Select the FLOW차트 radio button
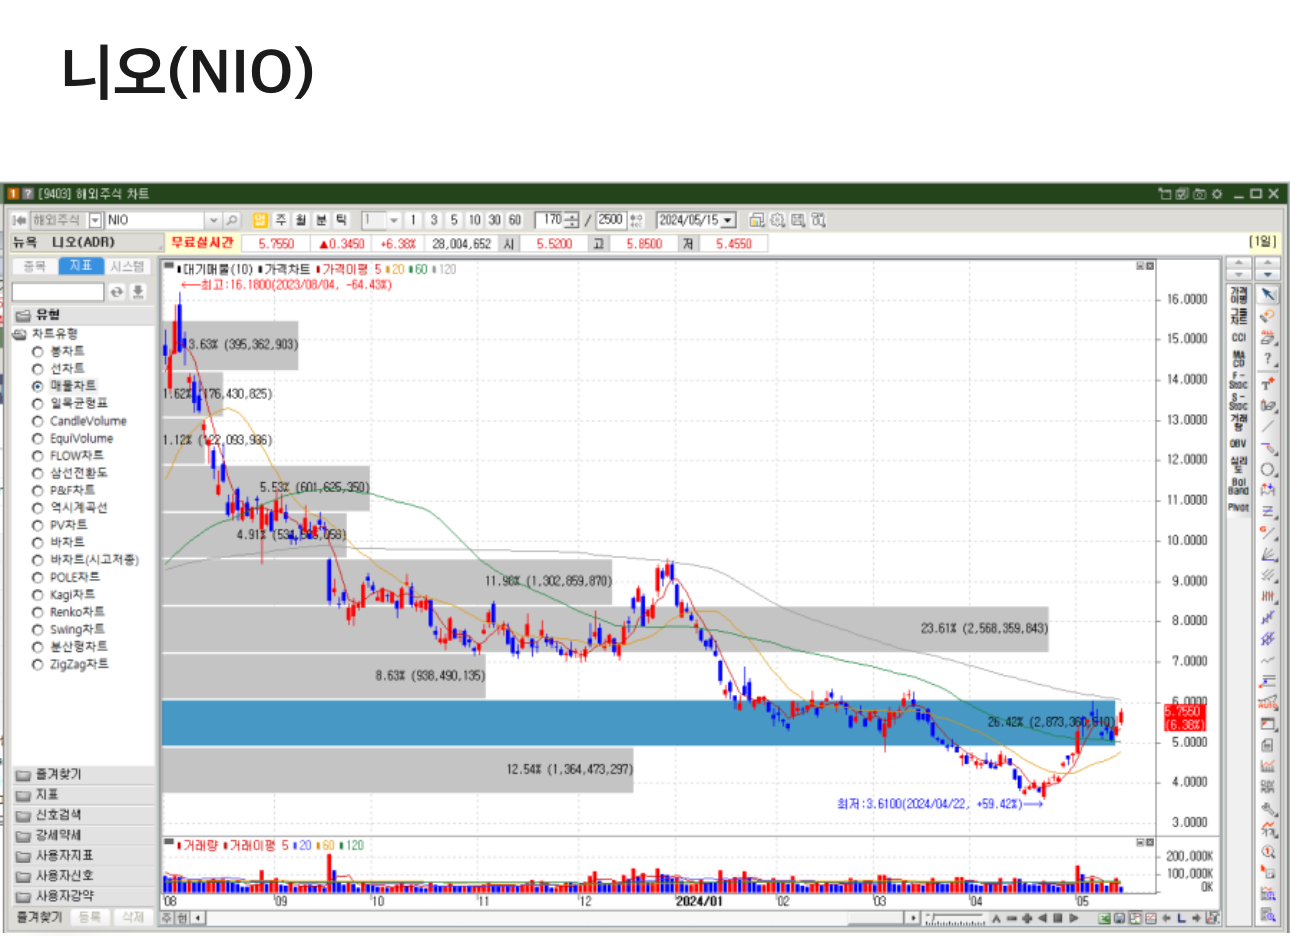The image size is (1290, 936). coord(38,456)
